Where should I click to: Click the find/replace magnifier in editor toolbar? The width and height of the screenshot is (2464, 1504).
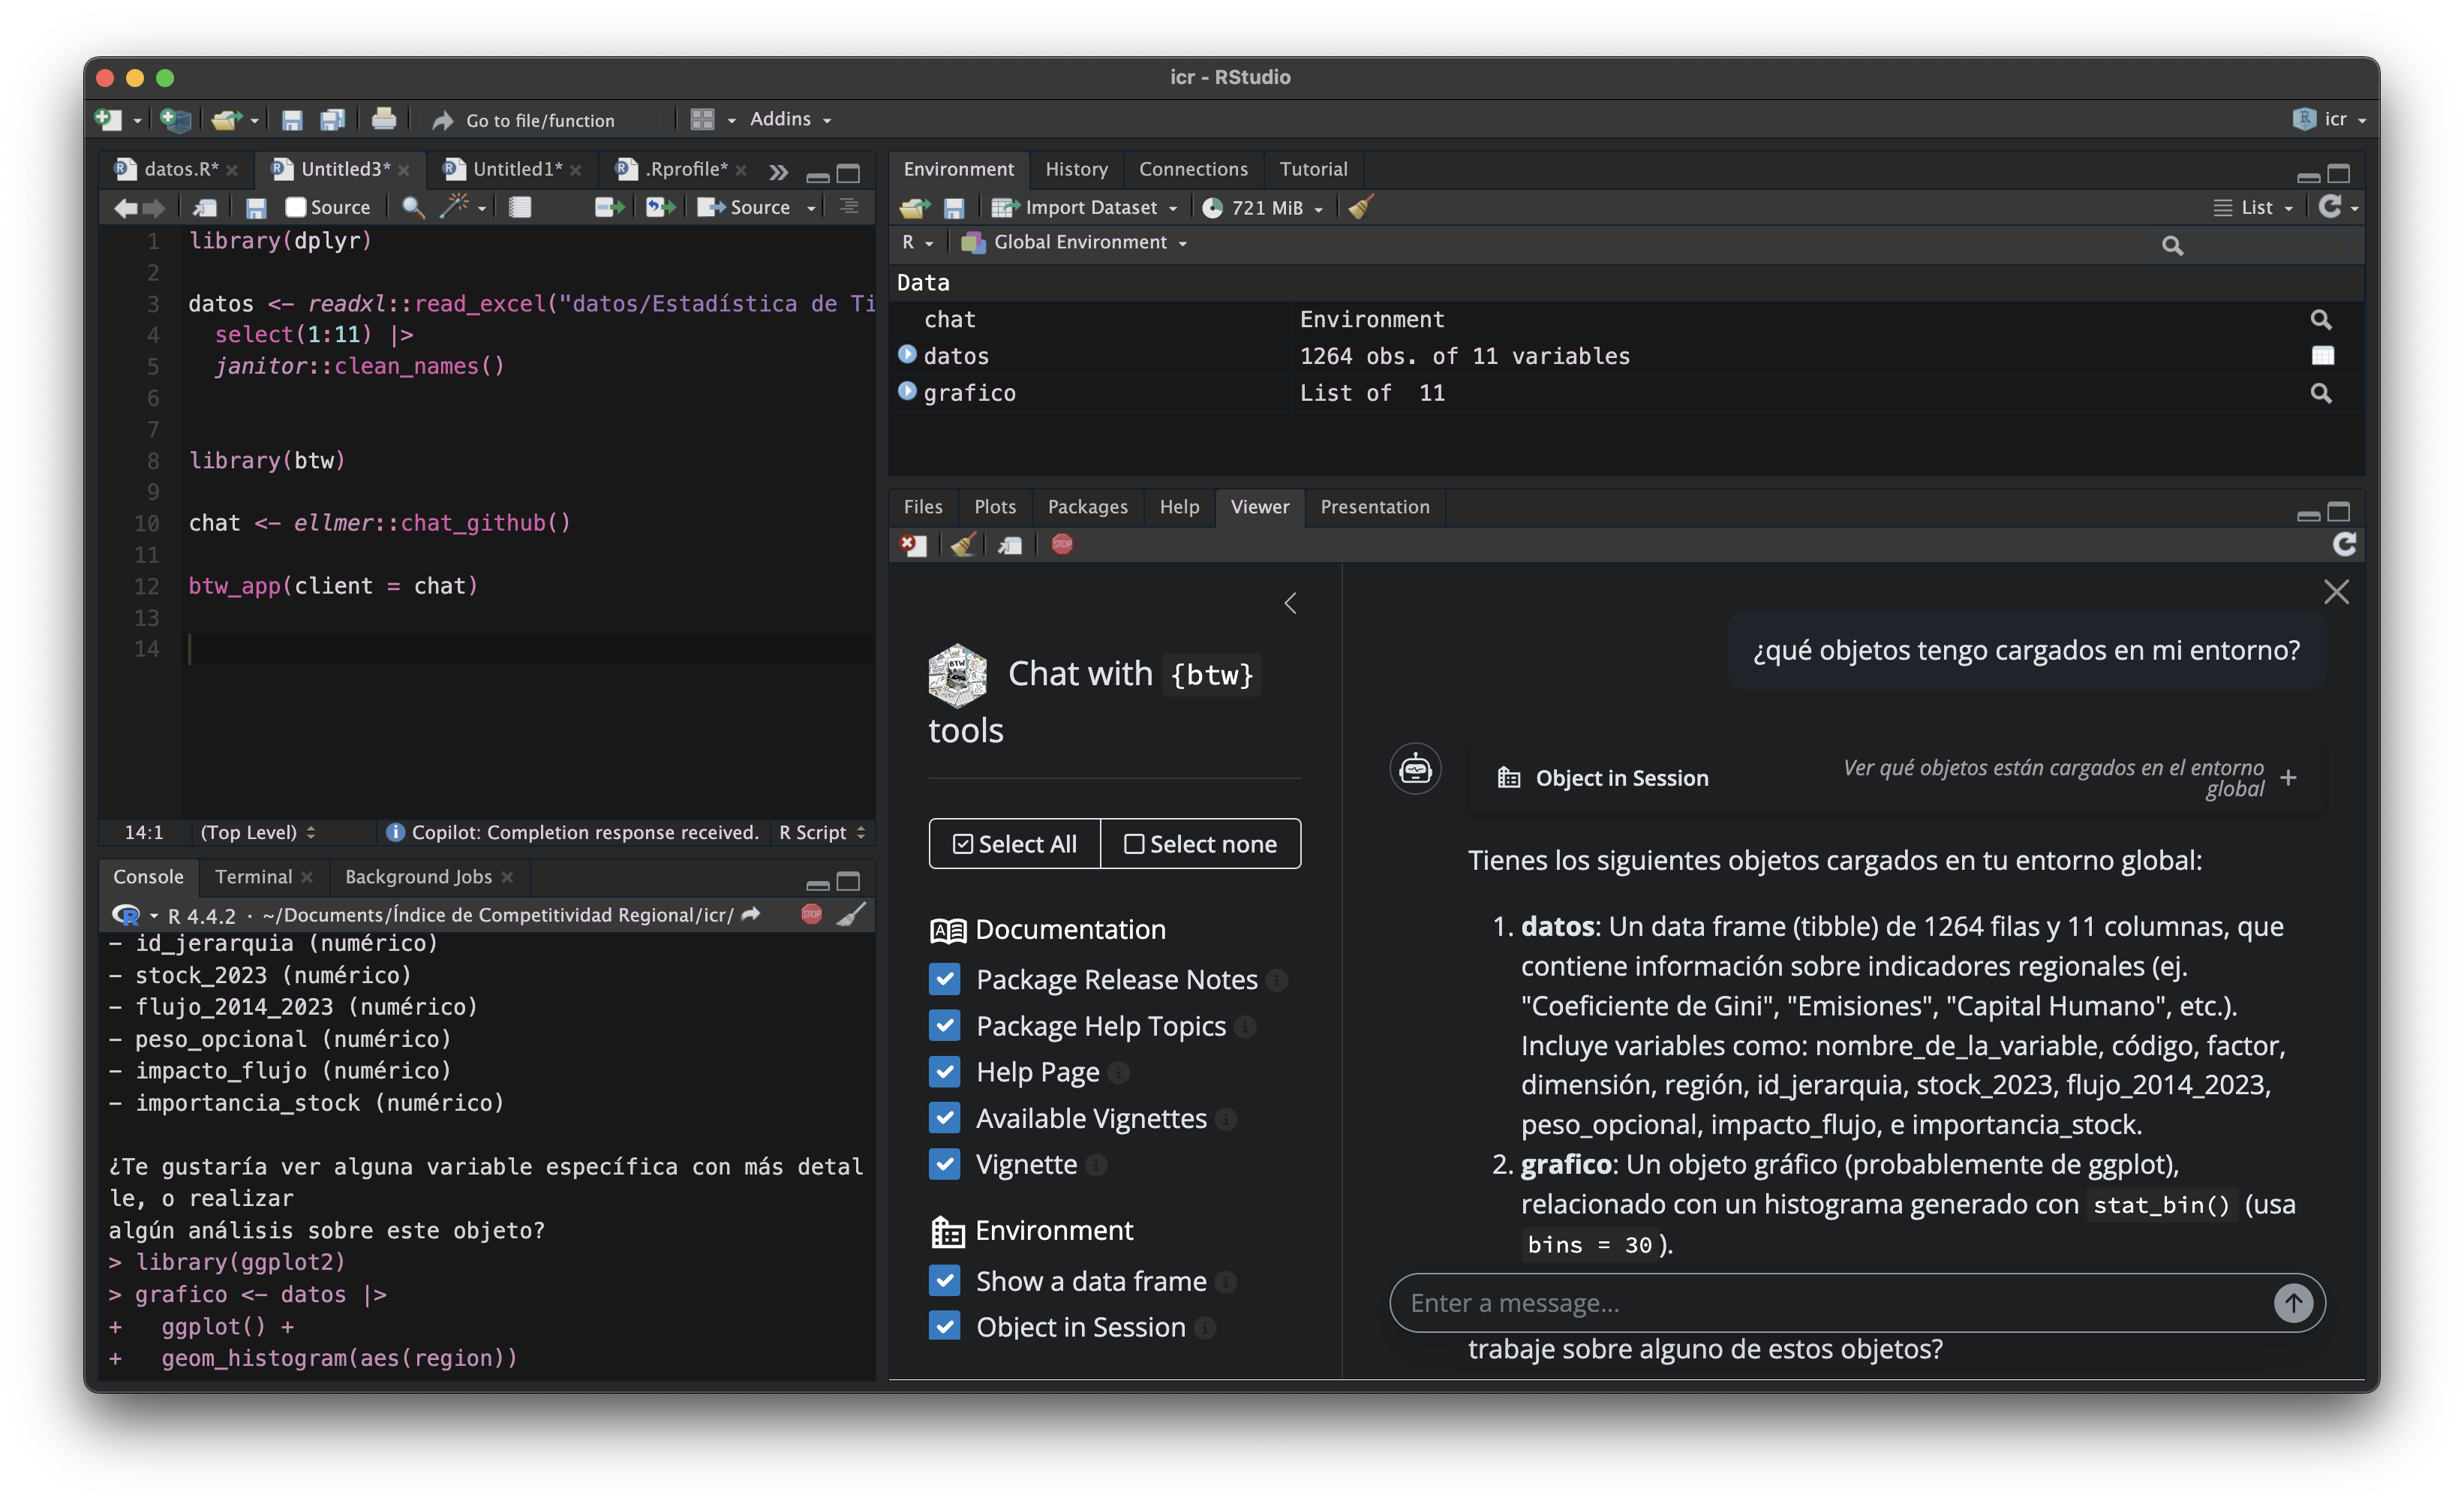412,207
